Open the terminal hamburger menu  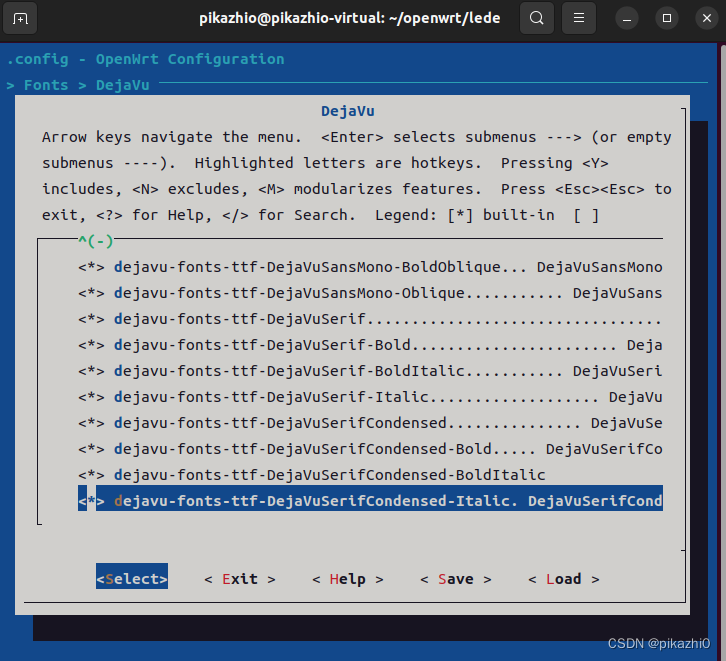[578, 18]
